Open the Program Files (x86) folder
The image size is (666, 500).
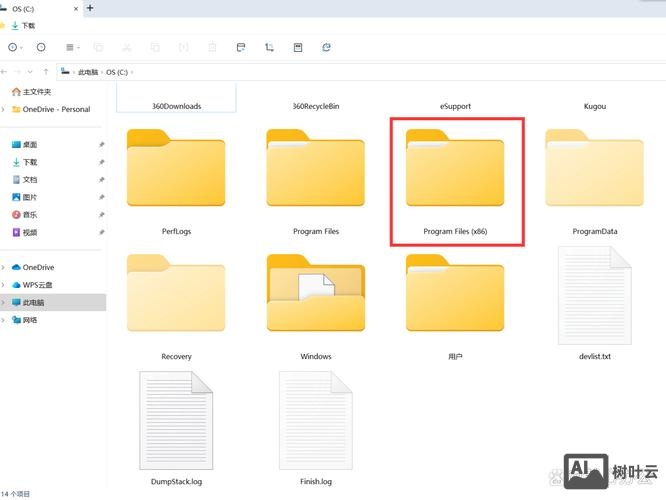[x=455, y=180]
